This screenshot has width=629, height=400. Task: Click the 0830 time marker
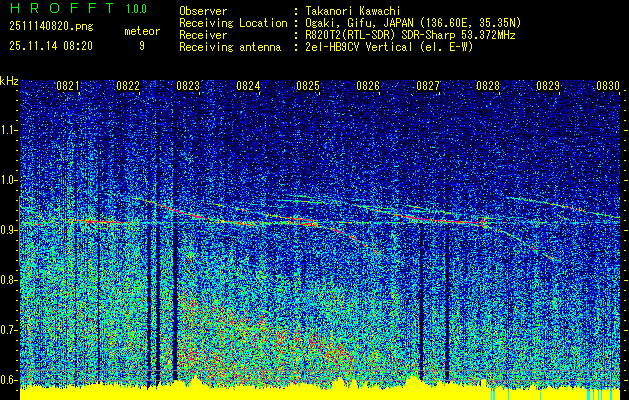point(608,85)
